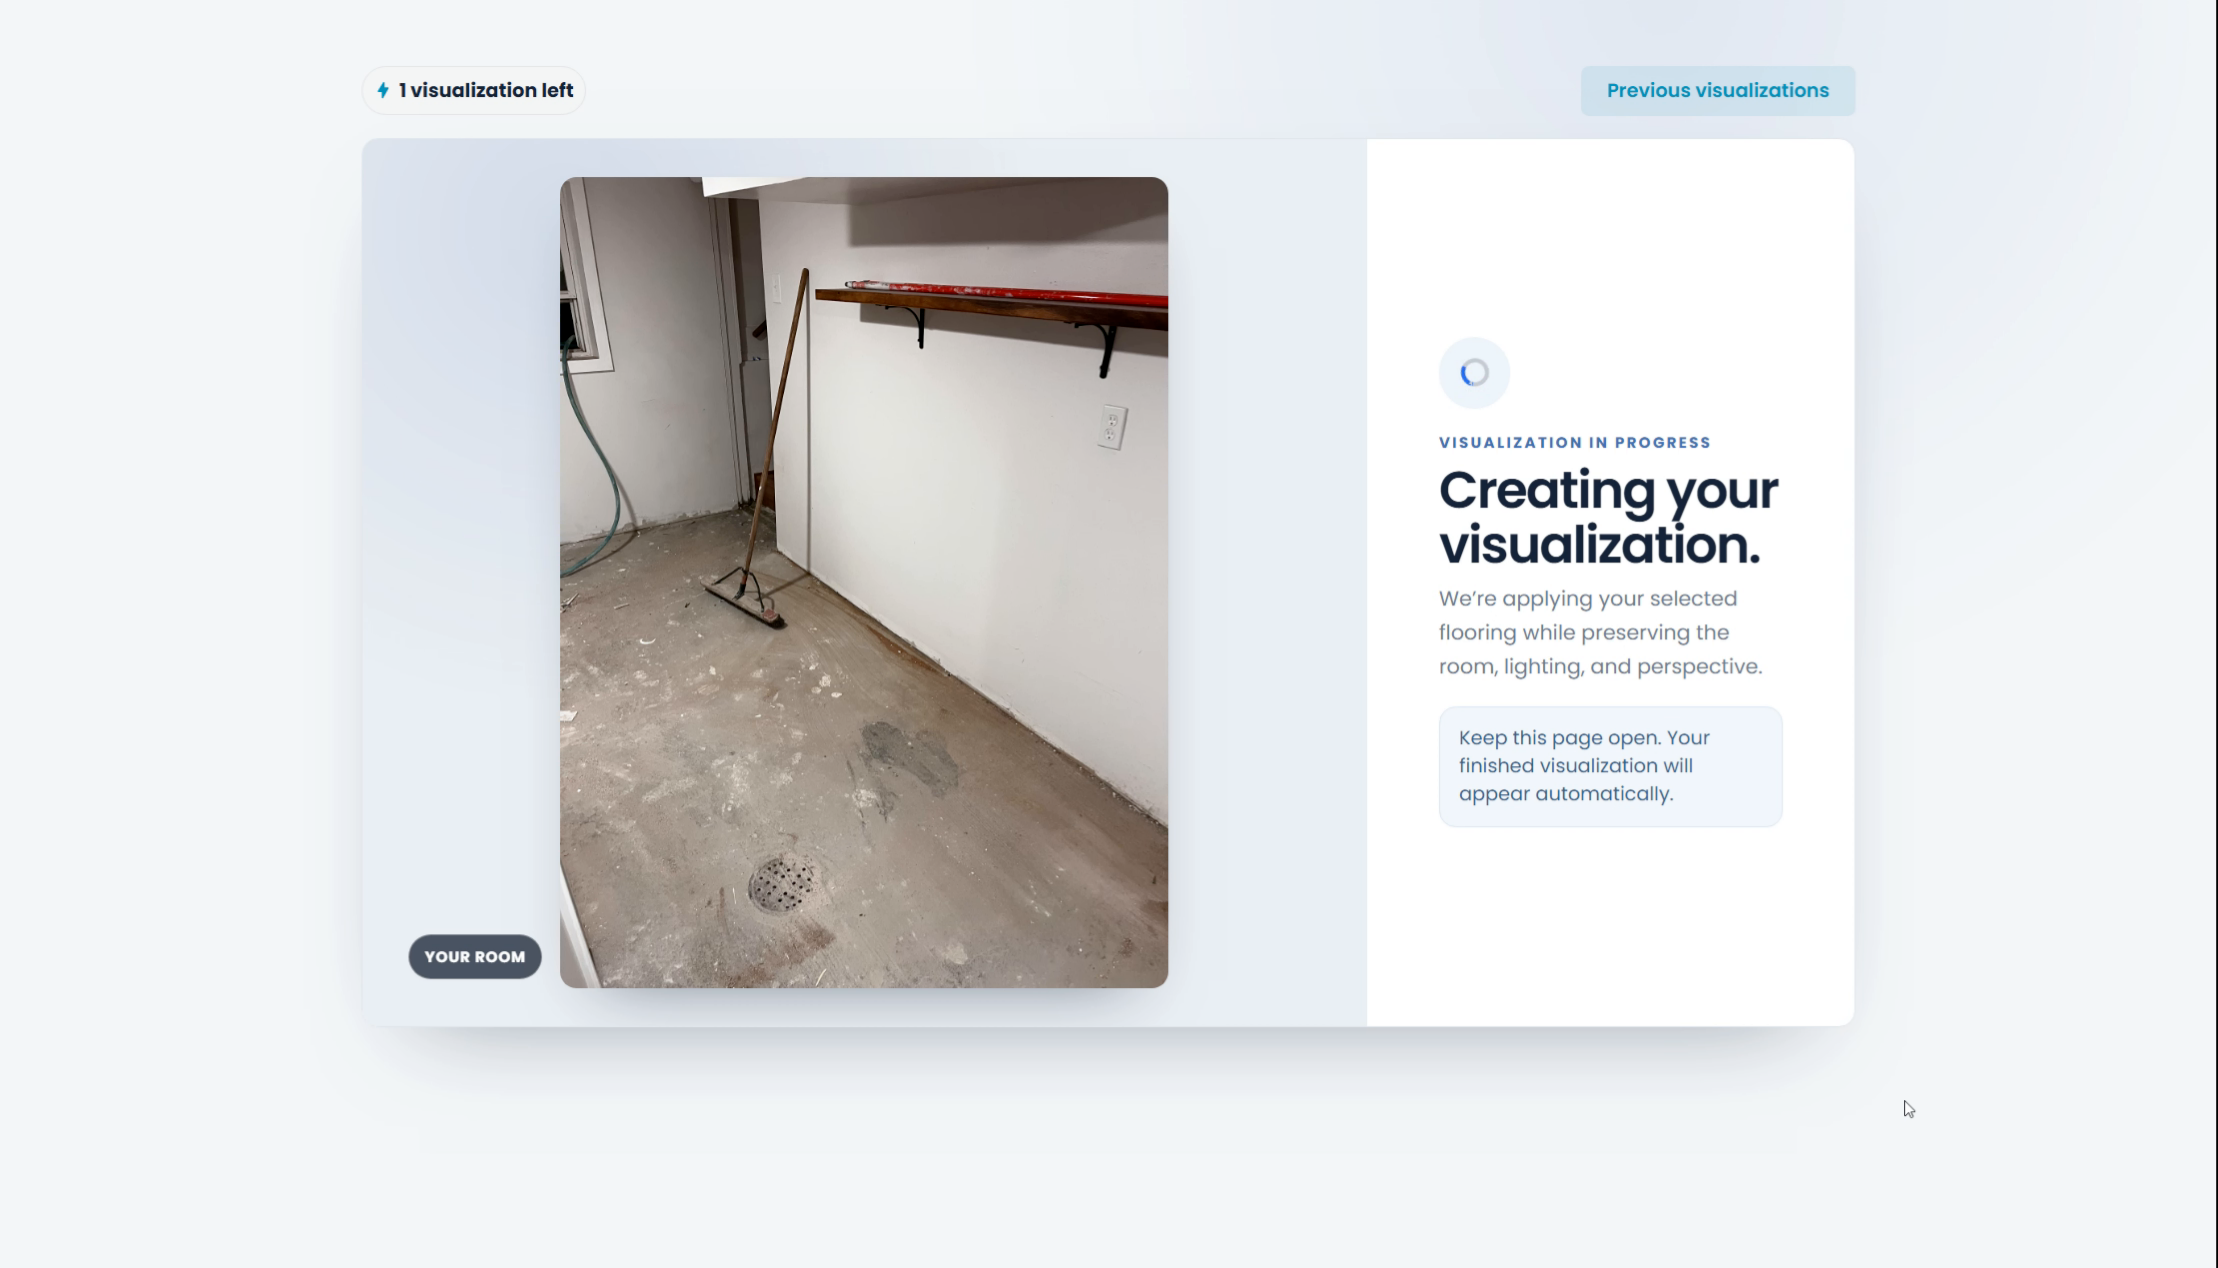Click the 'applying your selected flooring' paragraph
Image resolution: width=2218 pixels, height=1268 pixels.
click(x=1601, y=633)
